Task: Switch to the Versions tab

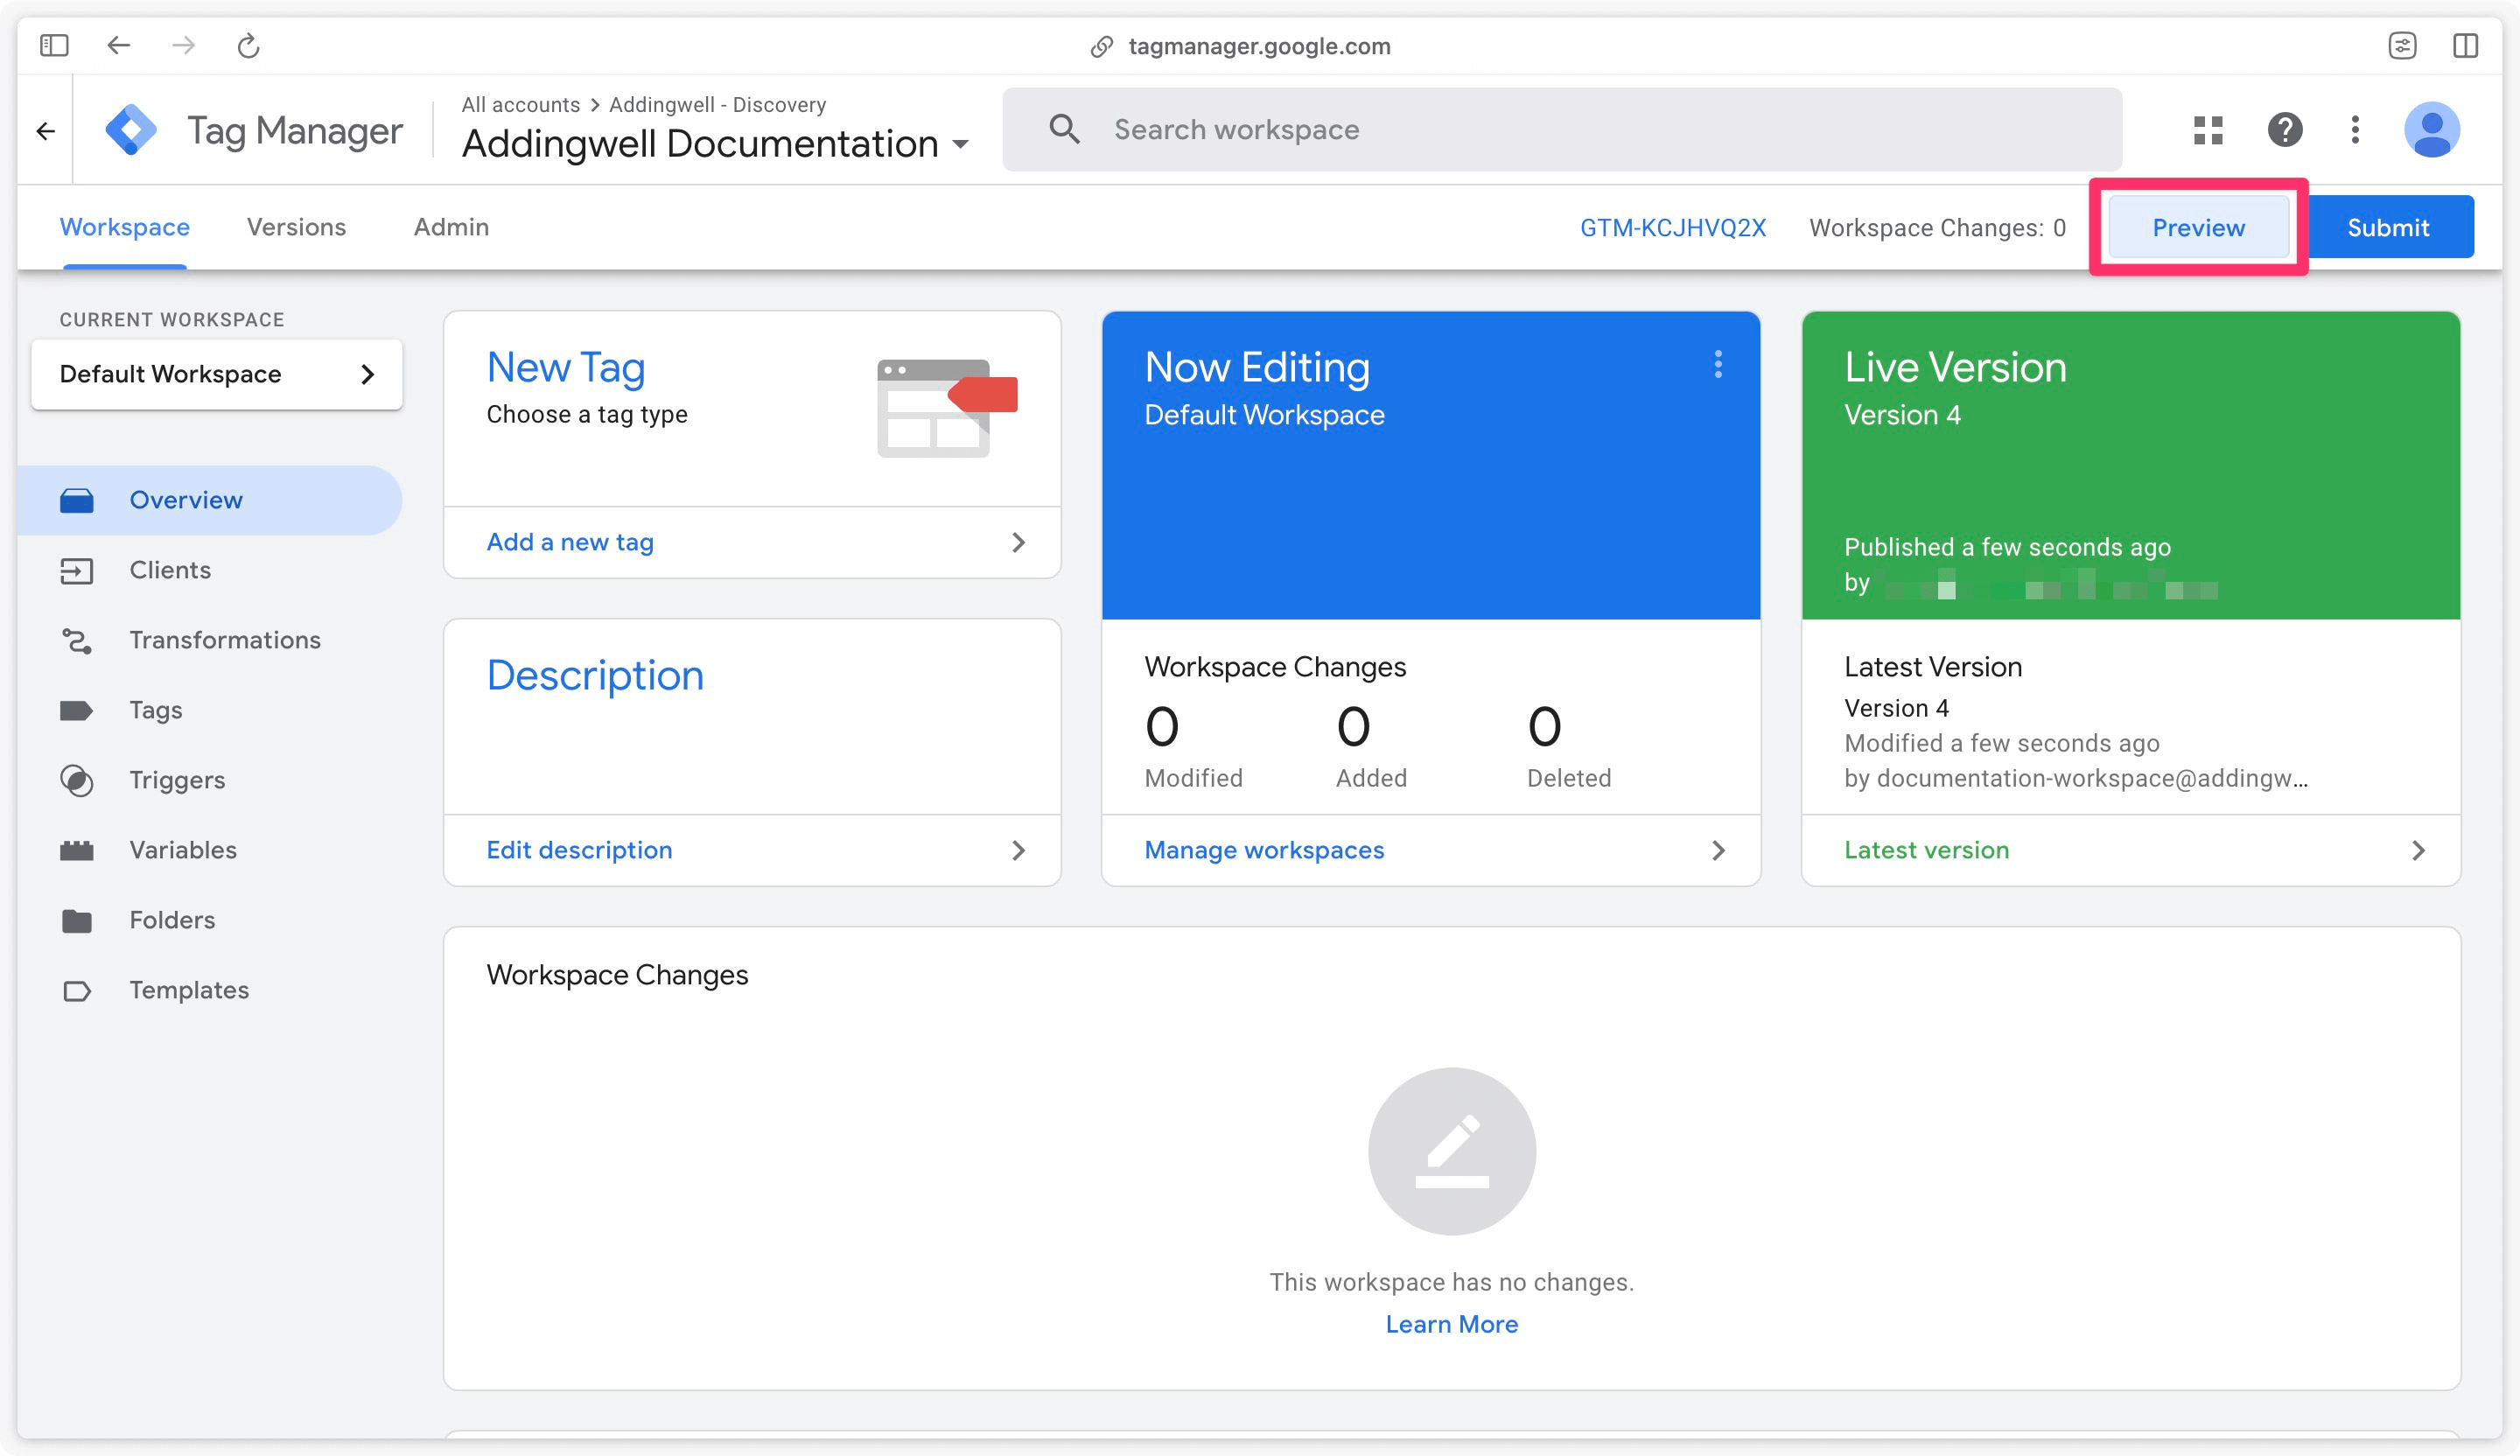Action: point(295,227)
